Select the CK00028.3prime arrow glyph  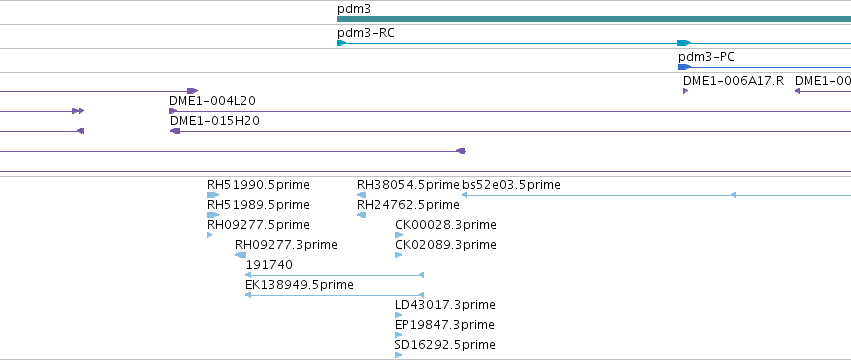pos(399,235)
